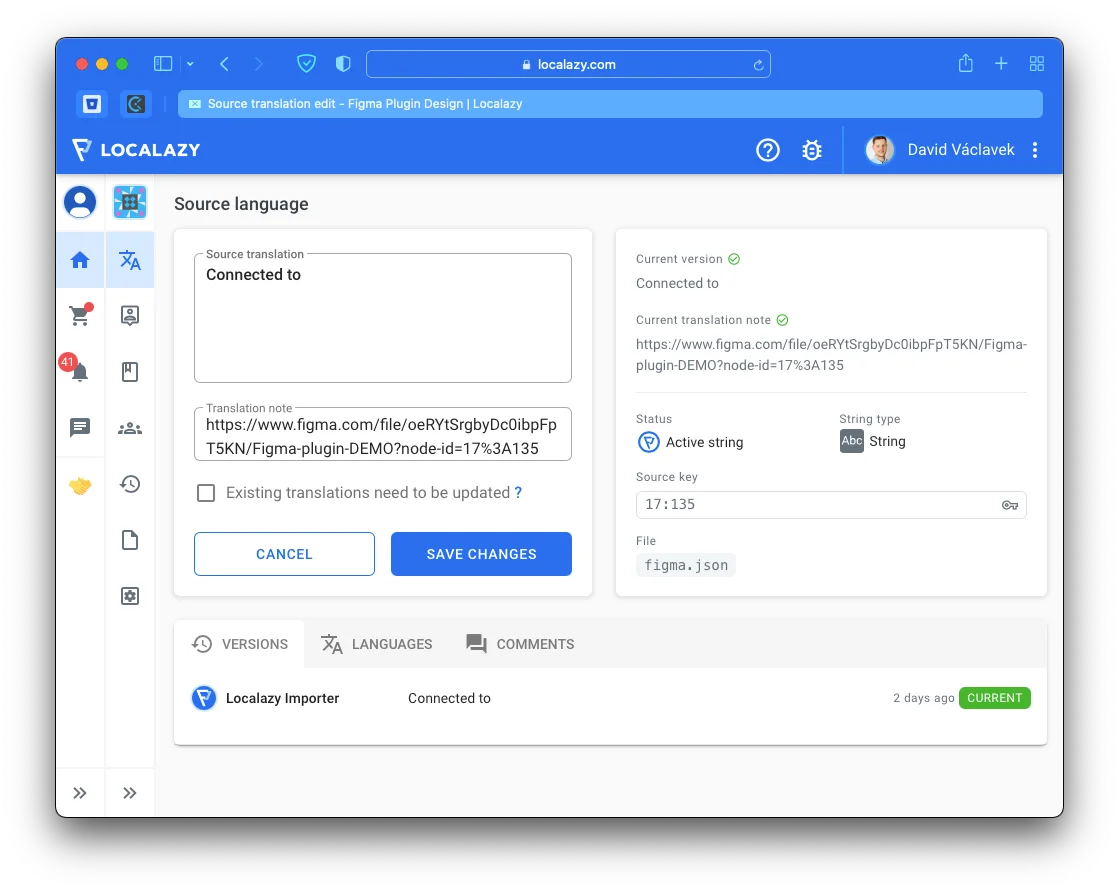1119x891 pixels.
Task: Click the Save Changes button
Action: point(481,554)
